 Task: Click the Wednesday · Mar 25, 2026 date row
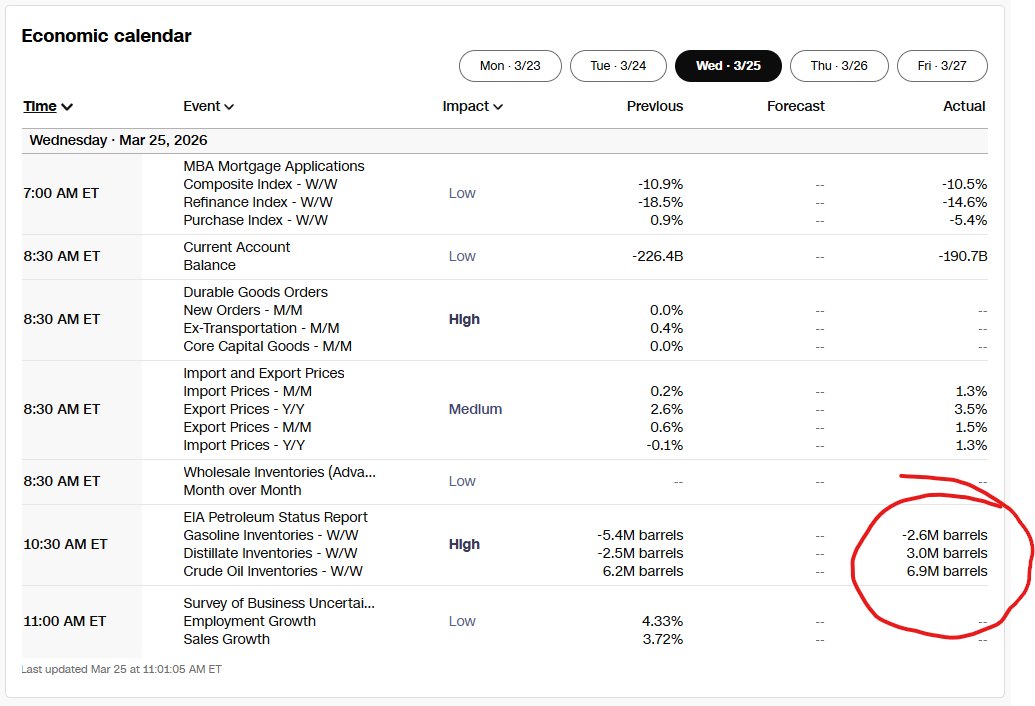point(505,141)
